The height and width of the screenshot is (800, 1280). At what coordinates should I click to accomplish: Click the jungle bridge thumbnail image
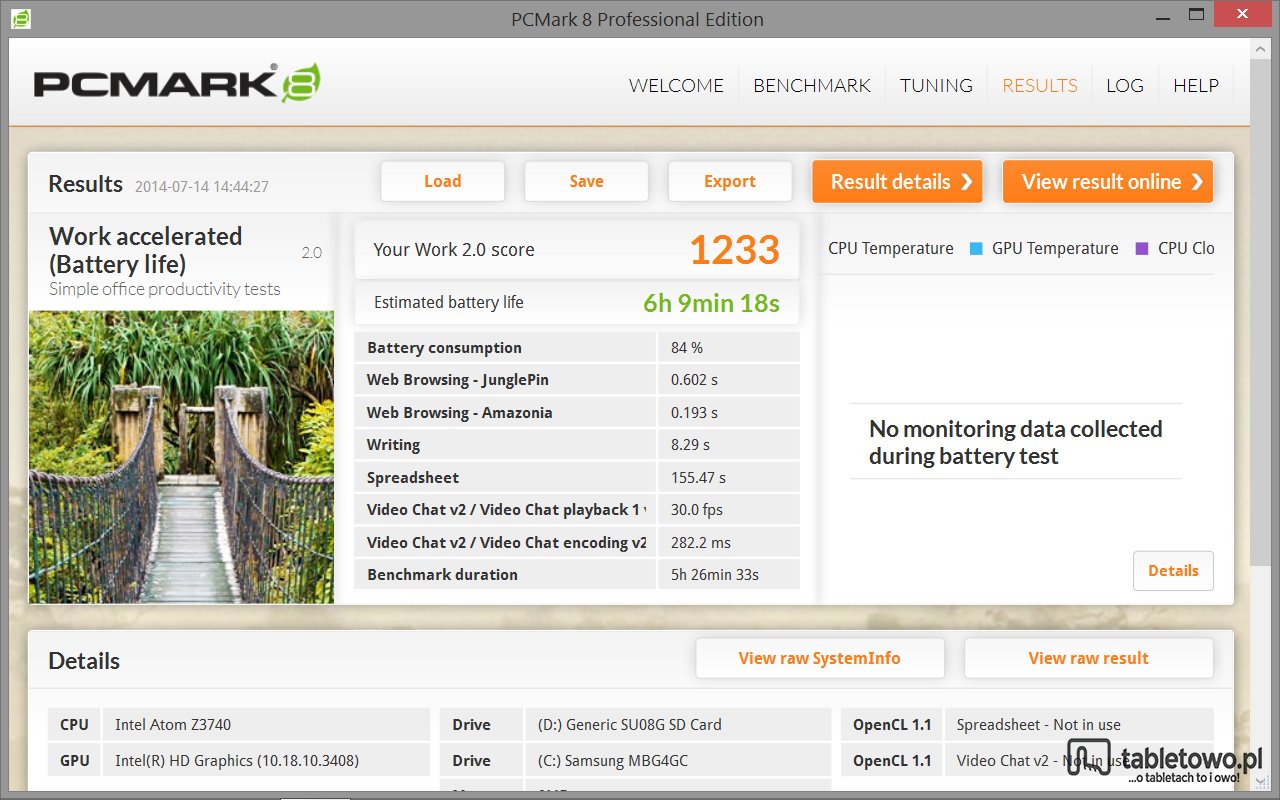coord(181,457)
